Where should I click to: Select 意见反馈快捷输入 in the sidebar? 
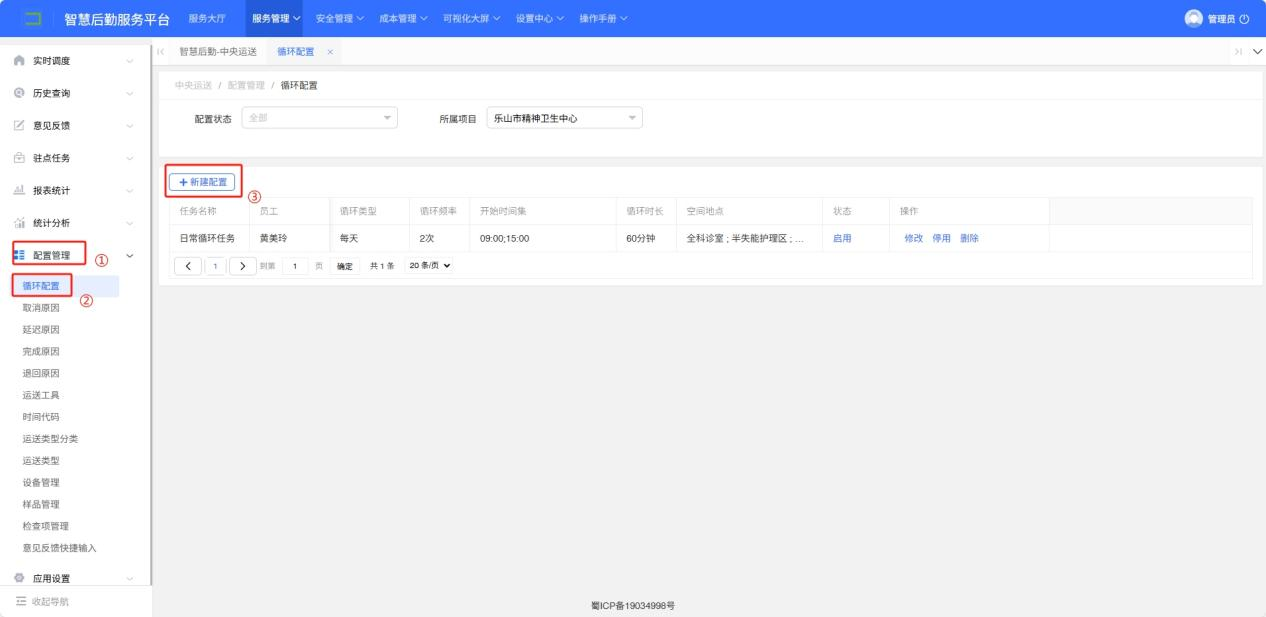[x=60, y=547]
